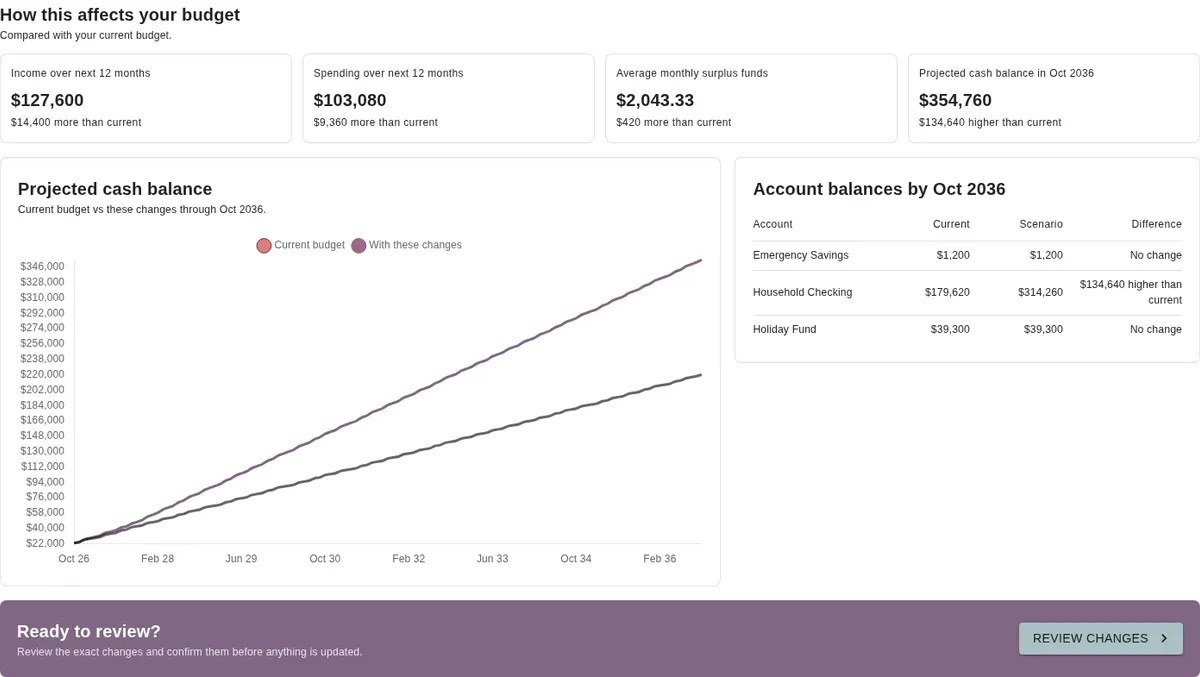Click the $346,000 y-axis label
This screenshot has height=677, width=1200.
[x=42, y=266]
